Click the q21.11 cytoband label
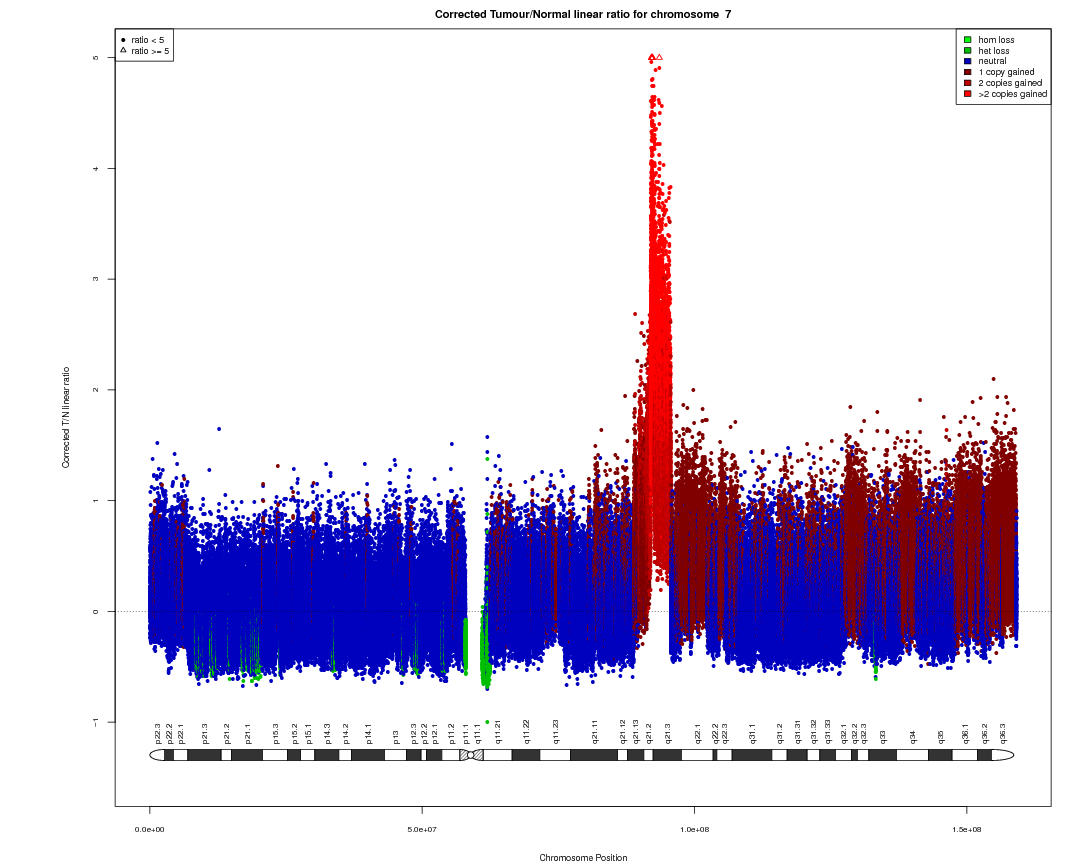 point(594,732)
